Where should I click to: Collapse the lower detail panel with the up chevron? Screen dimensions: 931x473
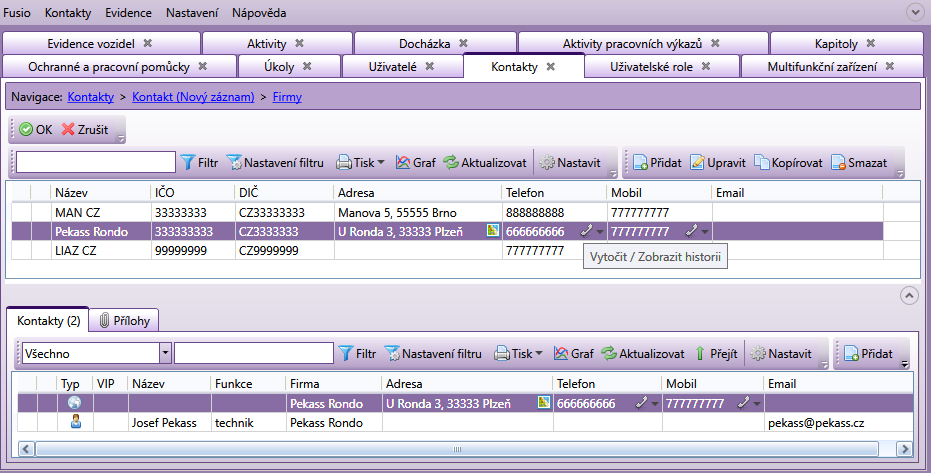(x=909, y=295)
